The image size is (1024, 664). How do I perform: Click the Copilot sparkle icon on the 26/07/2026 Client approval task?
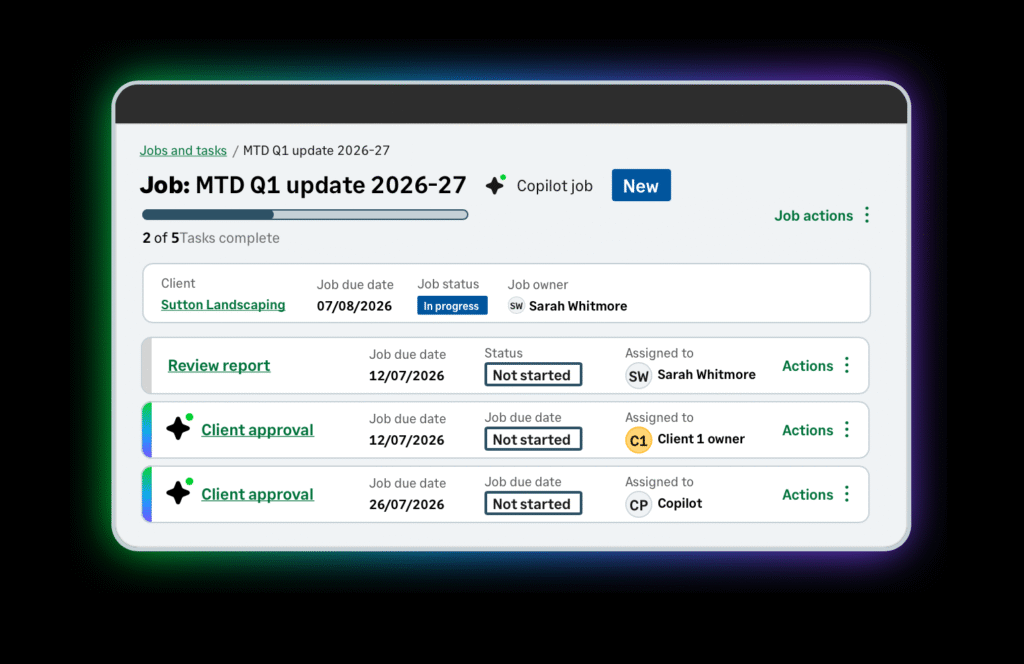point(179,493)
